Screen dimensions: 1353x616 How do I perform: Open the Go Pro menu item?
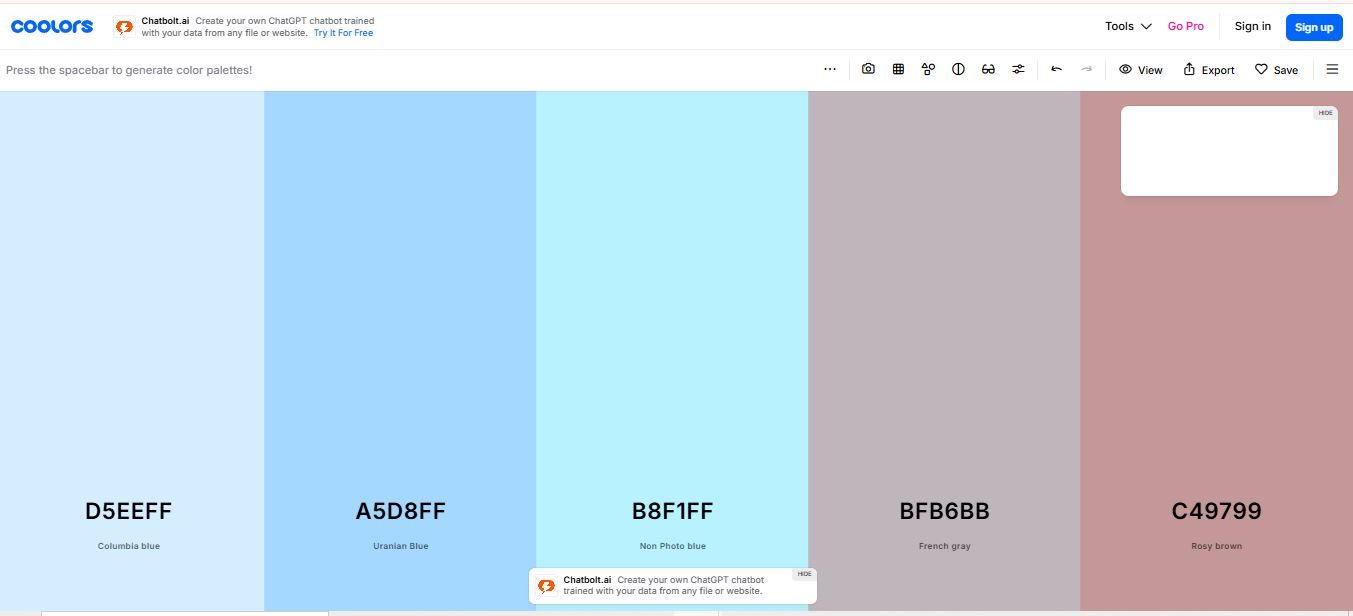1185,26
